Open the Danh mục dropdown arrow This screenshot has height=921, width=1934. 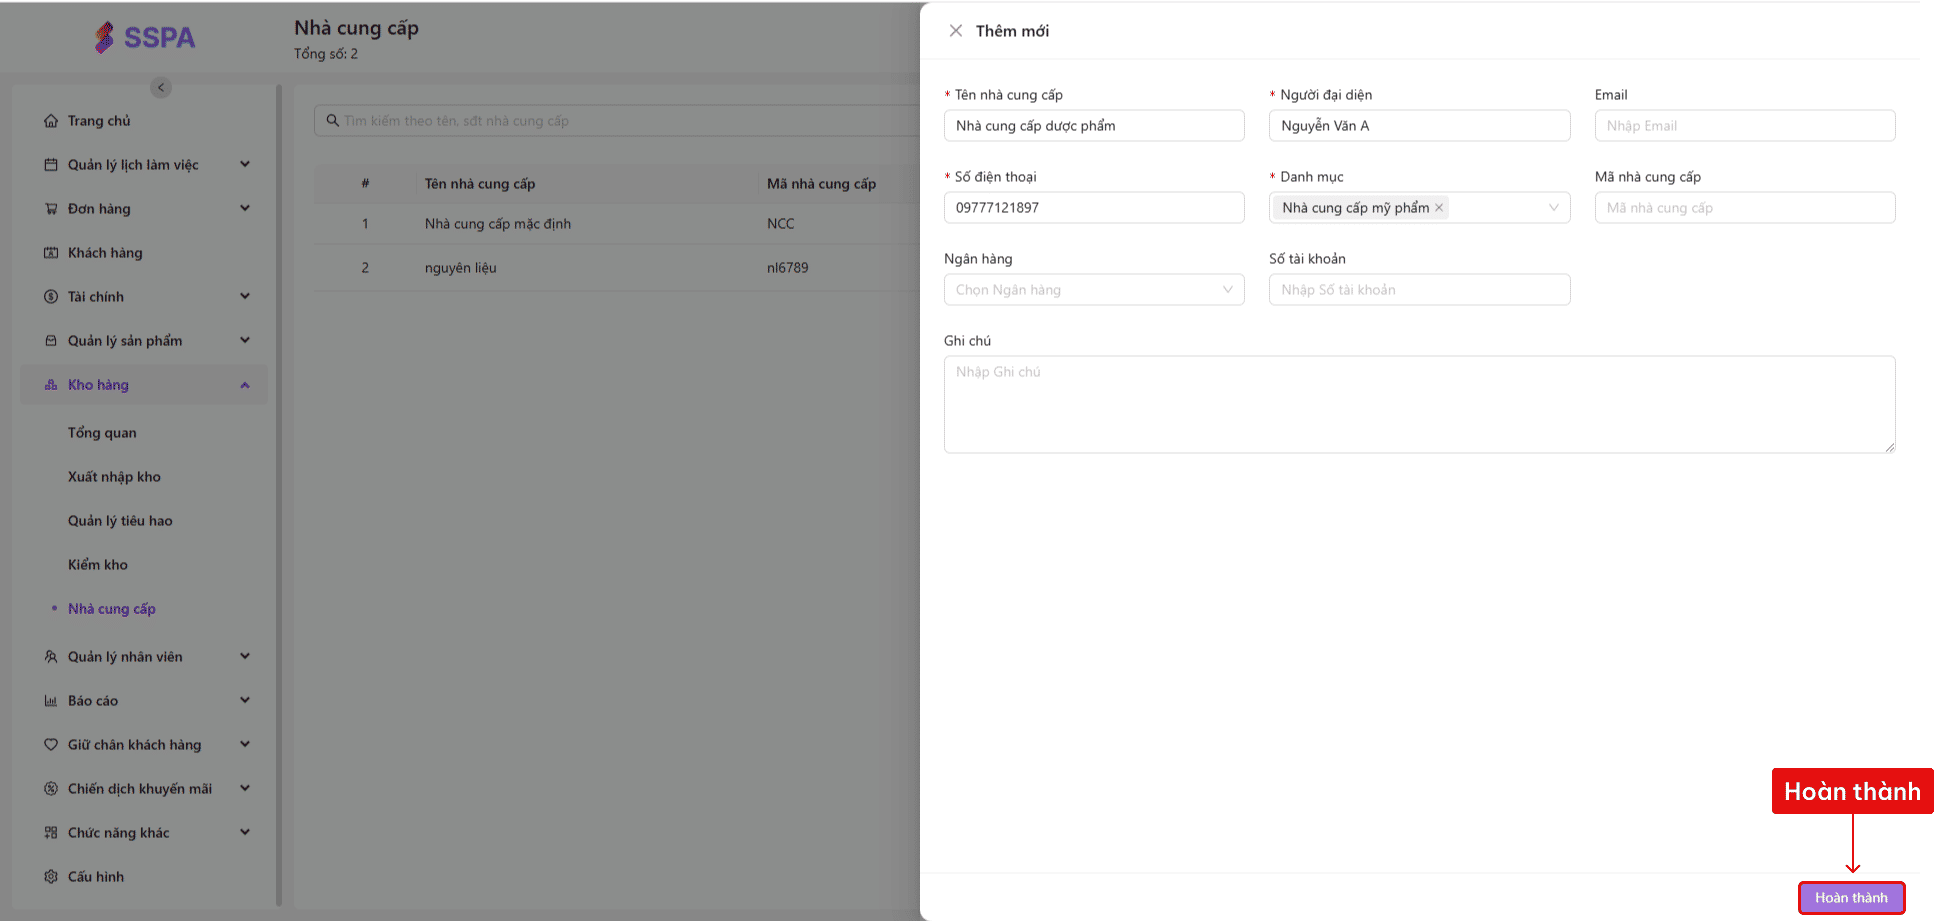[1553, 208]
